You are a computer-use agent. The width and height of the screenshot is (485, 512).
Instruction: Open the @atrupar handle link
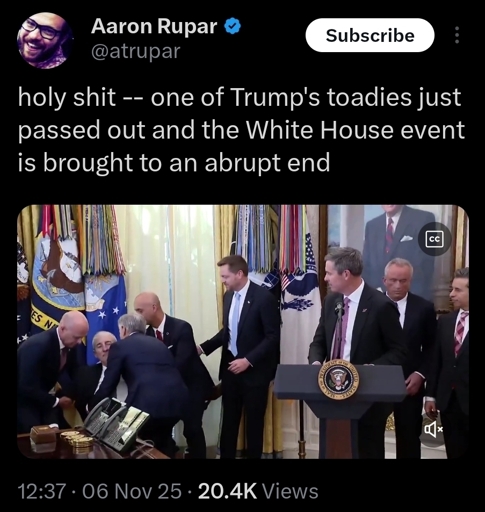coord(136,51)
